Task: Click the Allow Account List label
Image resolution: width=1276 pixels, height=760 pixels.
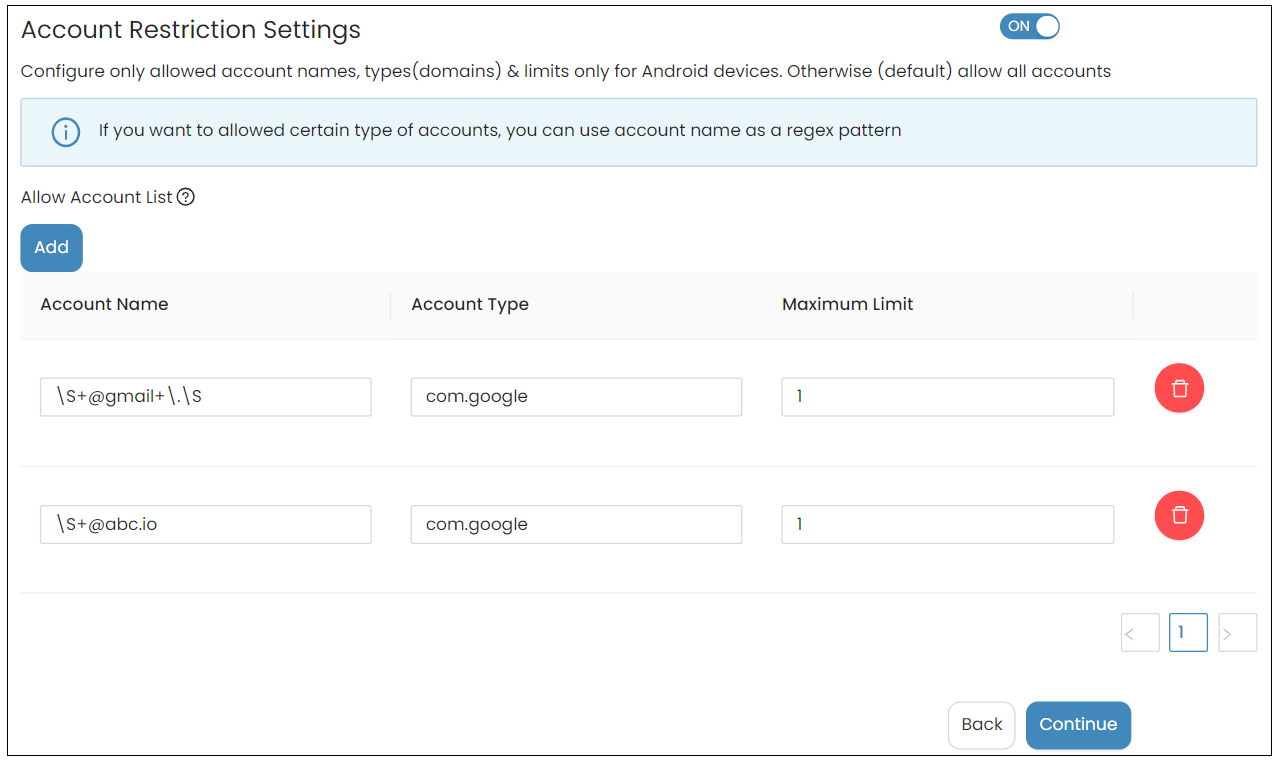Action: 97,197
